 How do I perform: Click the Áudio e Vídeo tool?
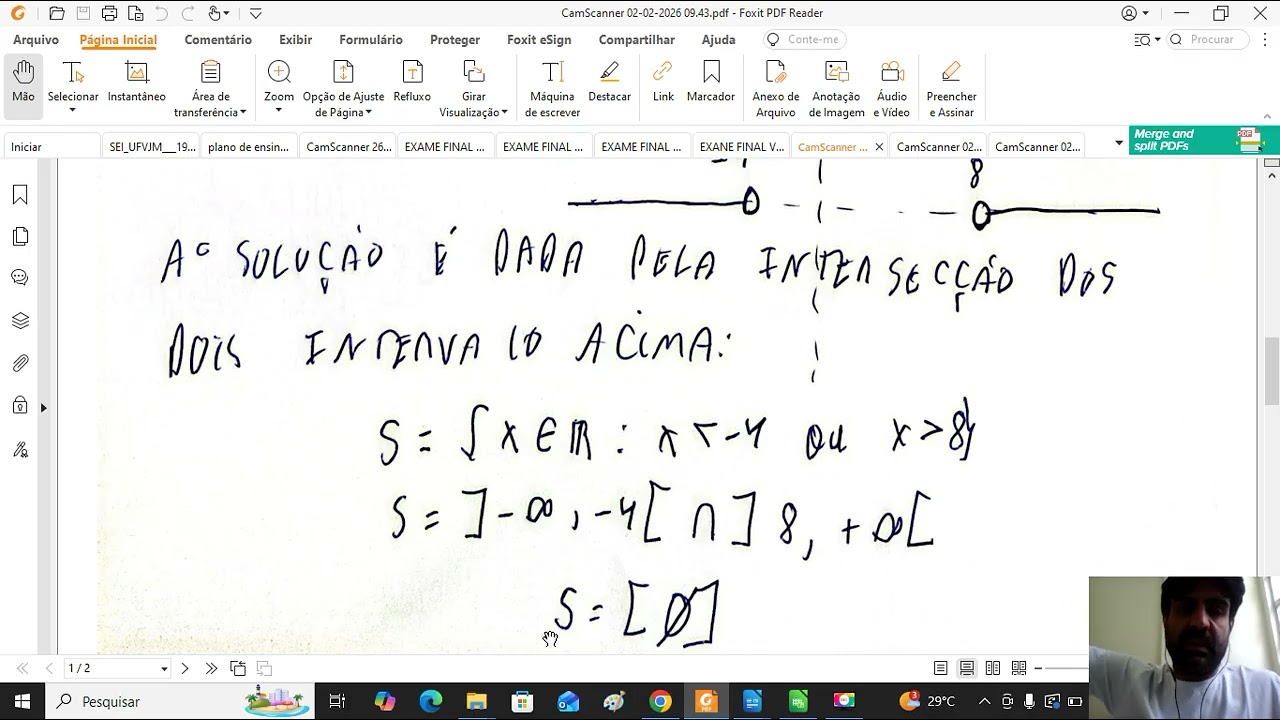click(892, 89)
